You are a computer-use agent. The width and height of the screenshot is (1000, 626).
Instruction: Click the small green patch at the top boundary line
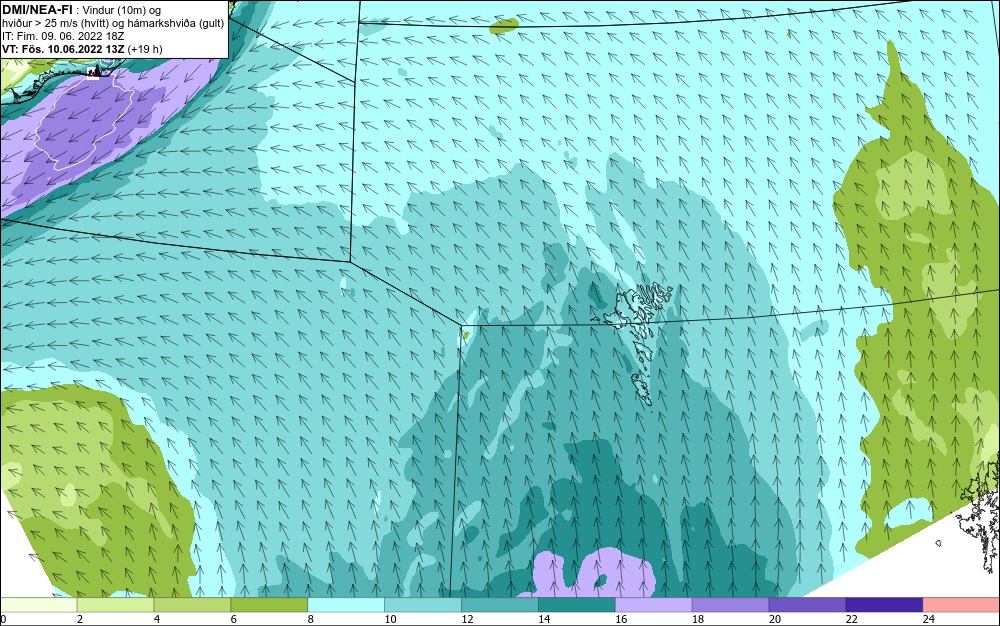point(504,25)
